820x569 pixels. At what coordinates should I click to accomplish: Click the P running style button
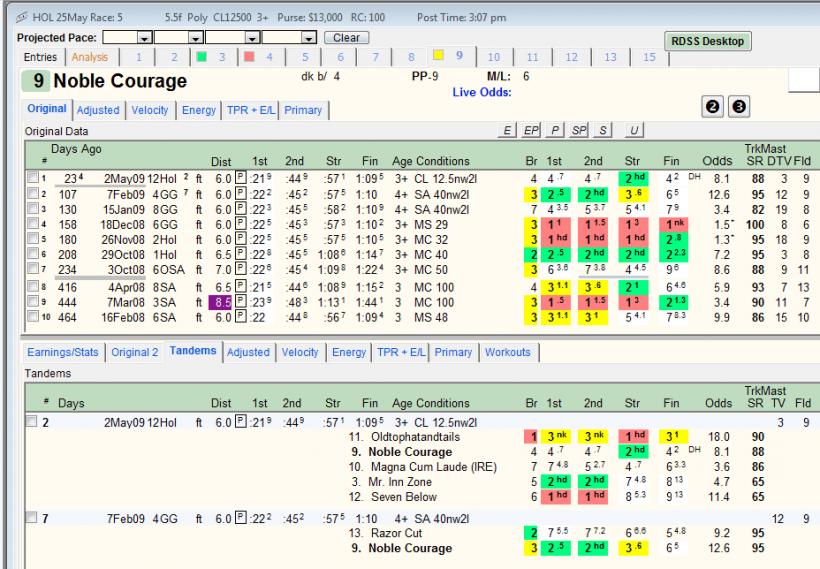coord(555,130)
